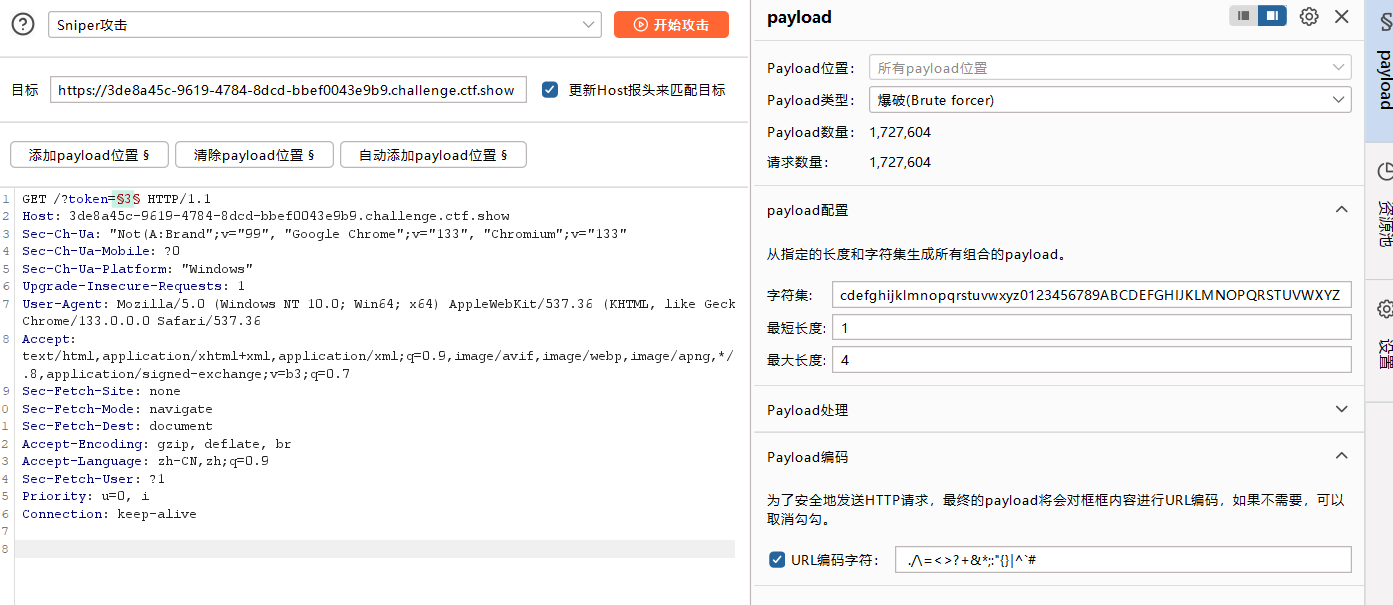Click the Priority: u=0, i line
1393x605 pixels.
(x=85, y=496)
